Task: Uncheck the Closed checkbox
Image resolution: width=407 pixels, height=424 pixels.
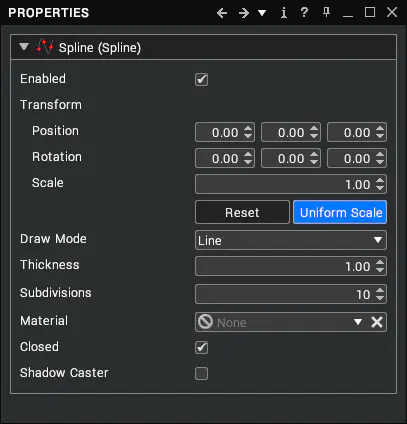Action: tap(201, 348)
